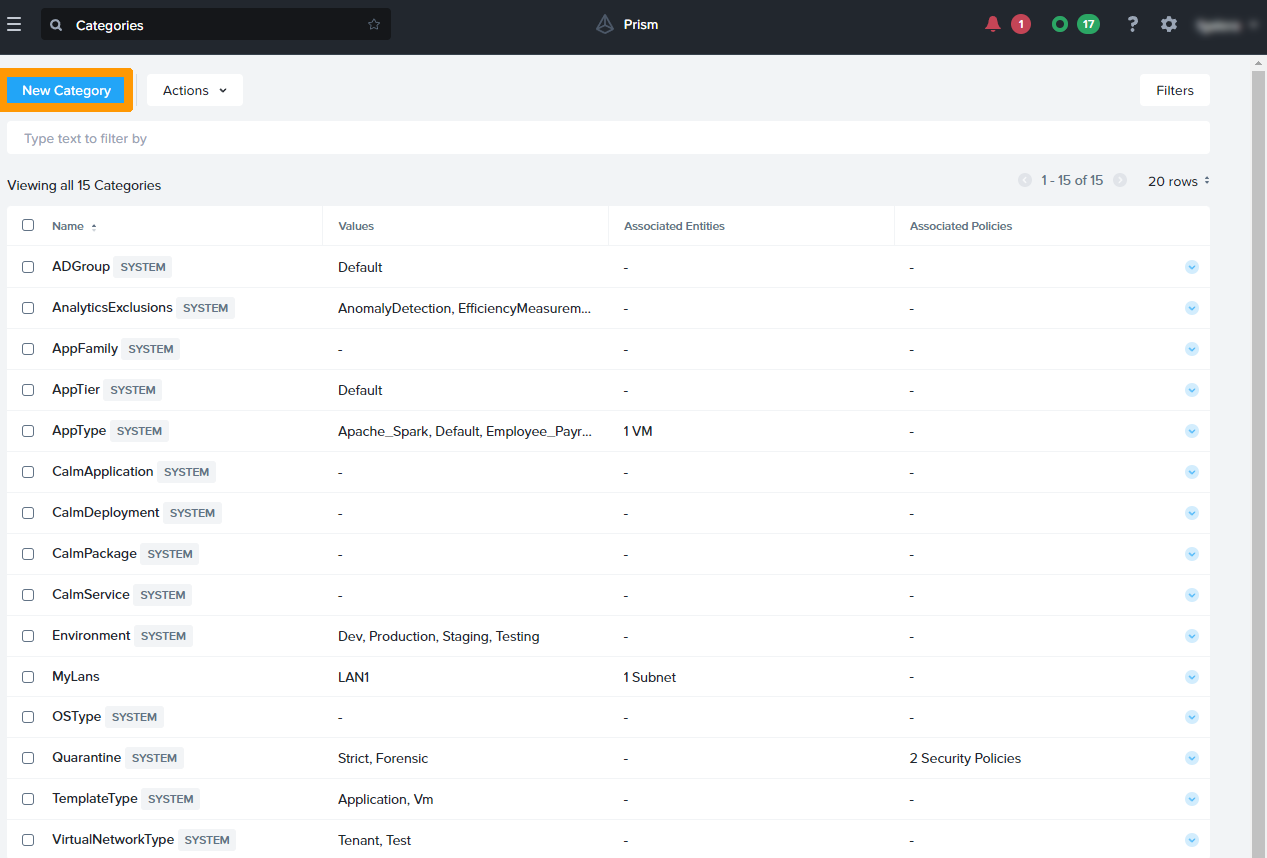This screenshot has width=1267, height=858.
Task: Open the green tasks status circle
Action: pos(1060,24)
